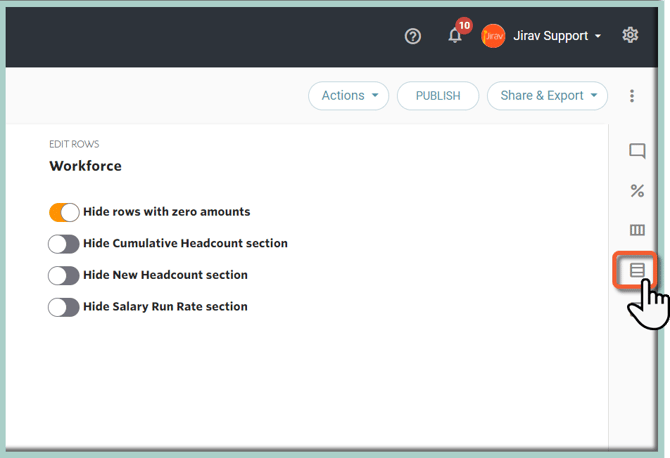Open the help question mark icon
The height and width of the screenshot is (458, 670).
pos(413,36)
